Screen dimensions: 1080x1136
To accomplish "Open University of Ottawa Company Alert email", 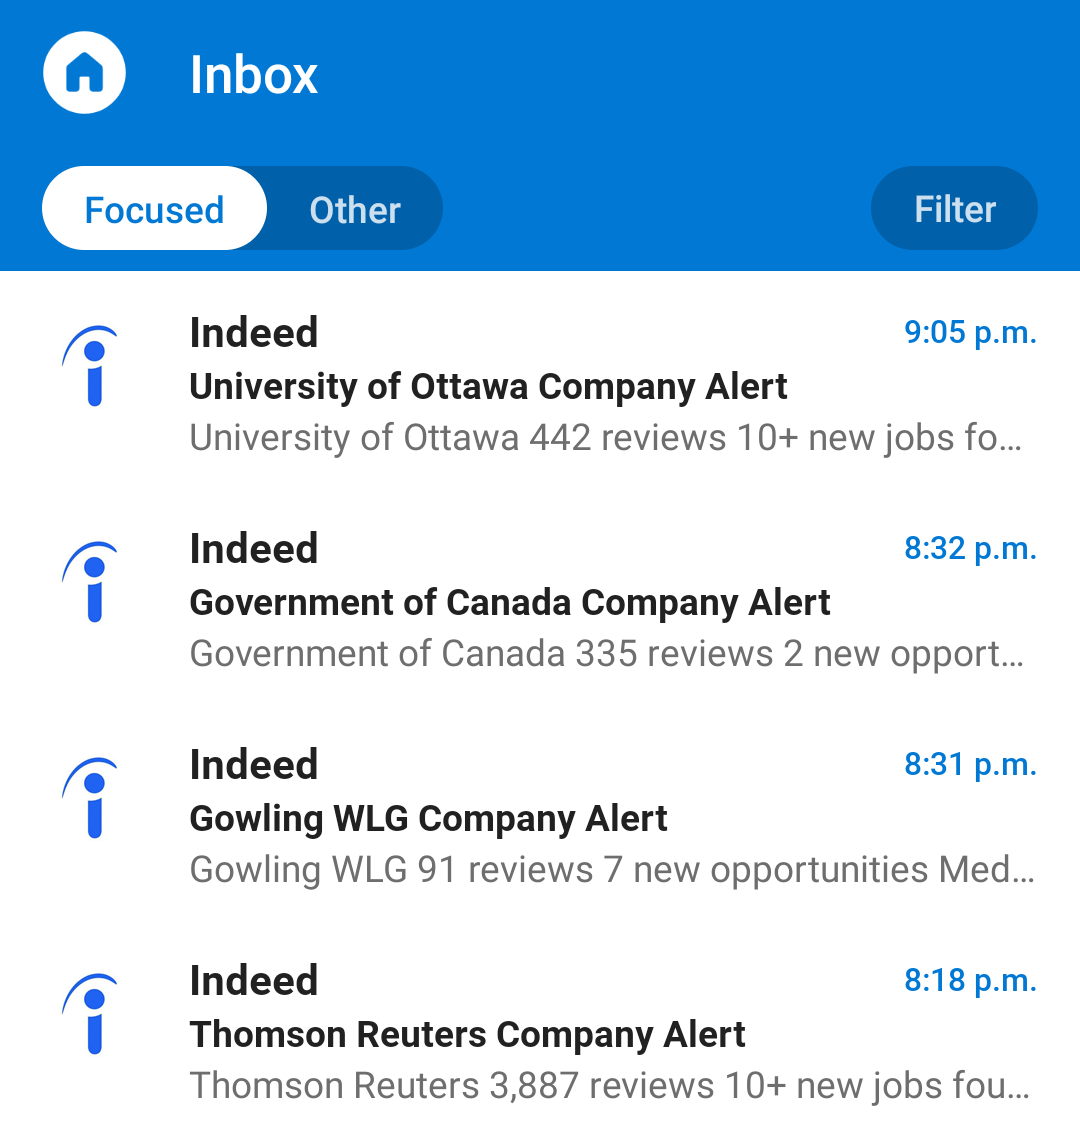I will tap(488, 387).
